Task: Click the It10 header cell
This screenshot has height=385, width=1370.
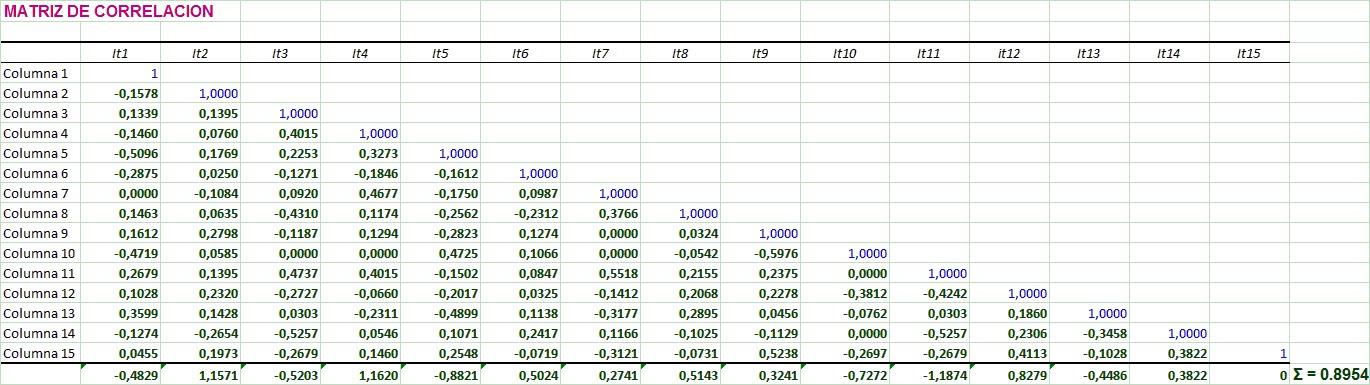Action: [845, 53]
